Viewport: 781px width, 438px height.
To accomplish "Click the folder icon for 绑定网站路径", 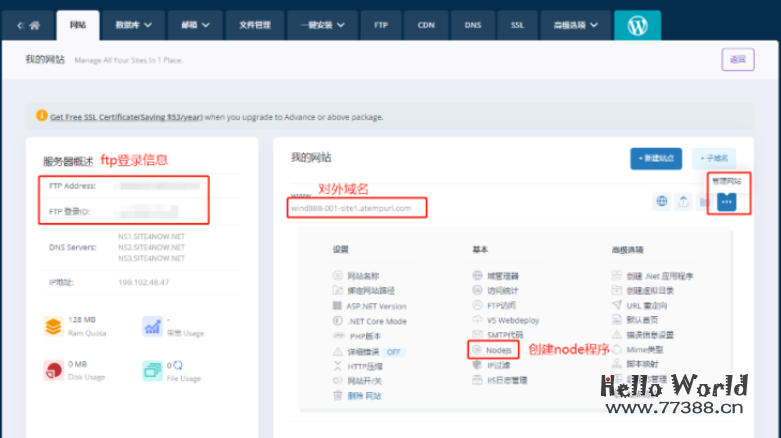I will tap(338, 290).
